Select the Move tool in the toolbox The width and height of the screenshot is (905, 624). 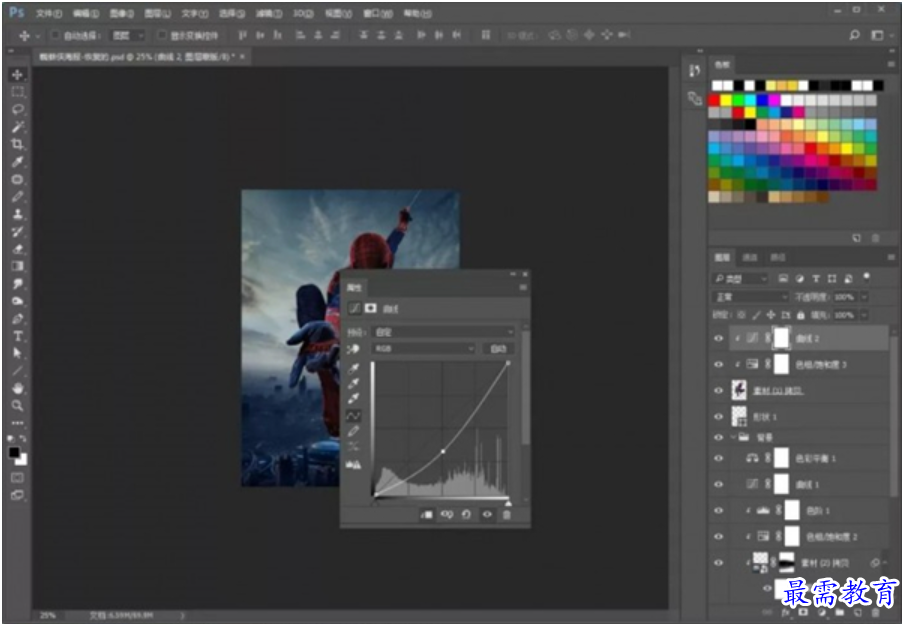click(17, 75)
